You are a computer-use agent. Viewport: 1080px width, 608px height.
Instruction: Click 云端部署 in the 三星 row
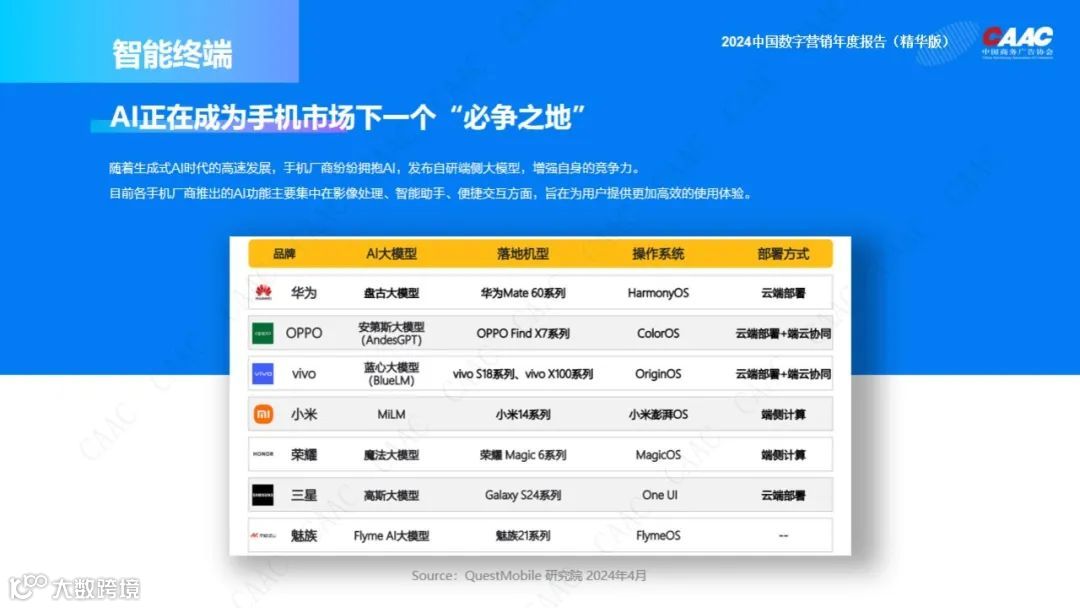(783, 496)
